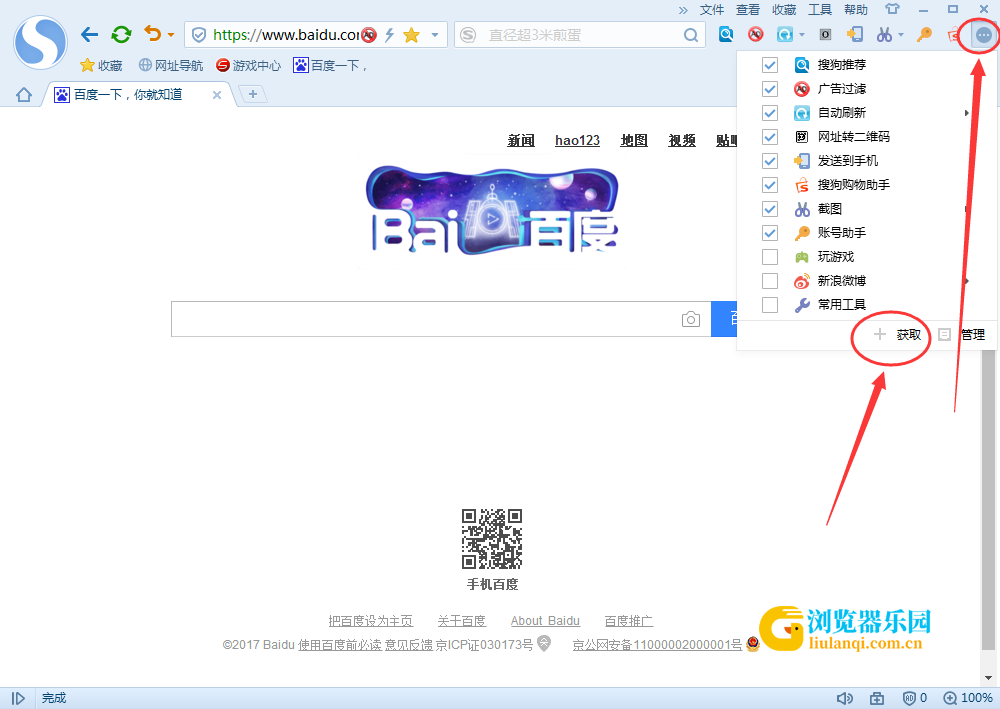
Task: Click 获取 to get more extensions
Action: pos(897,335)
